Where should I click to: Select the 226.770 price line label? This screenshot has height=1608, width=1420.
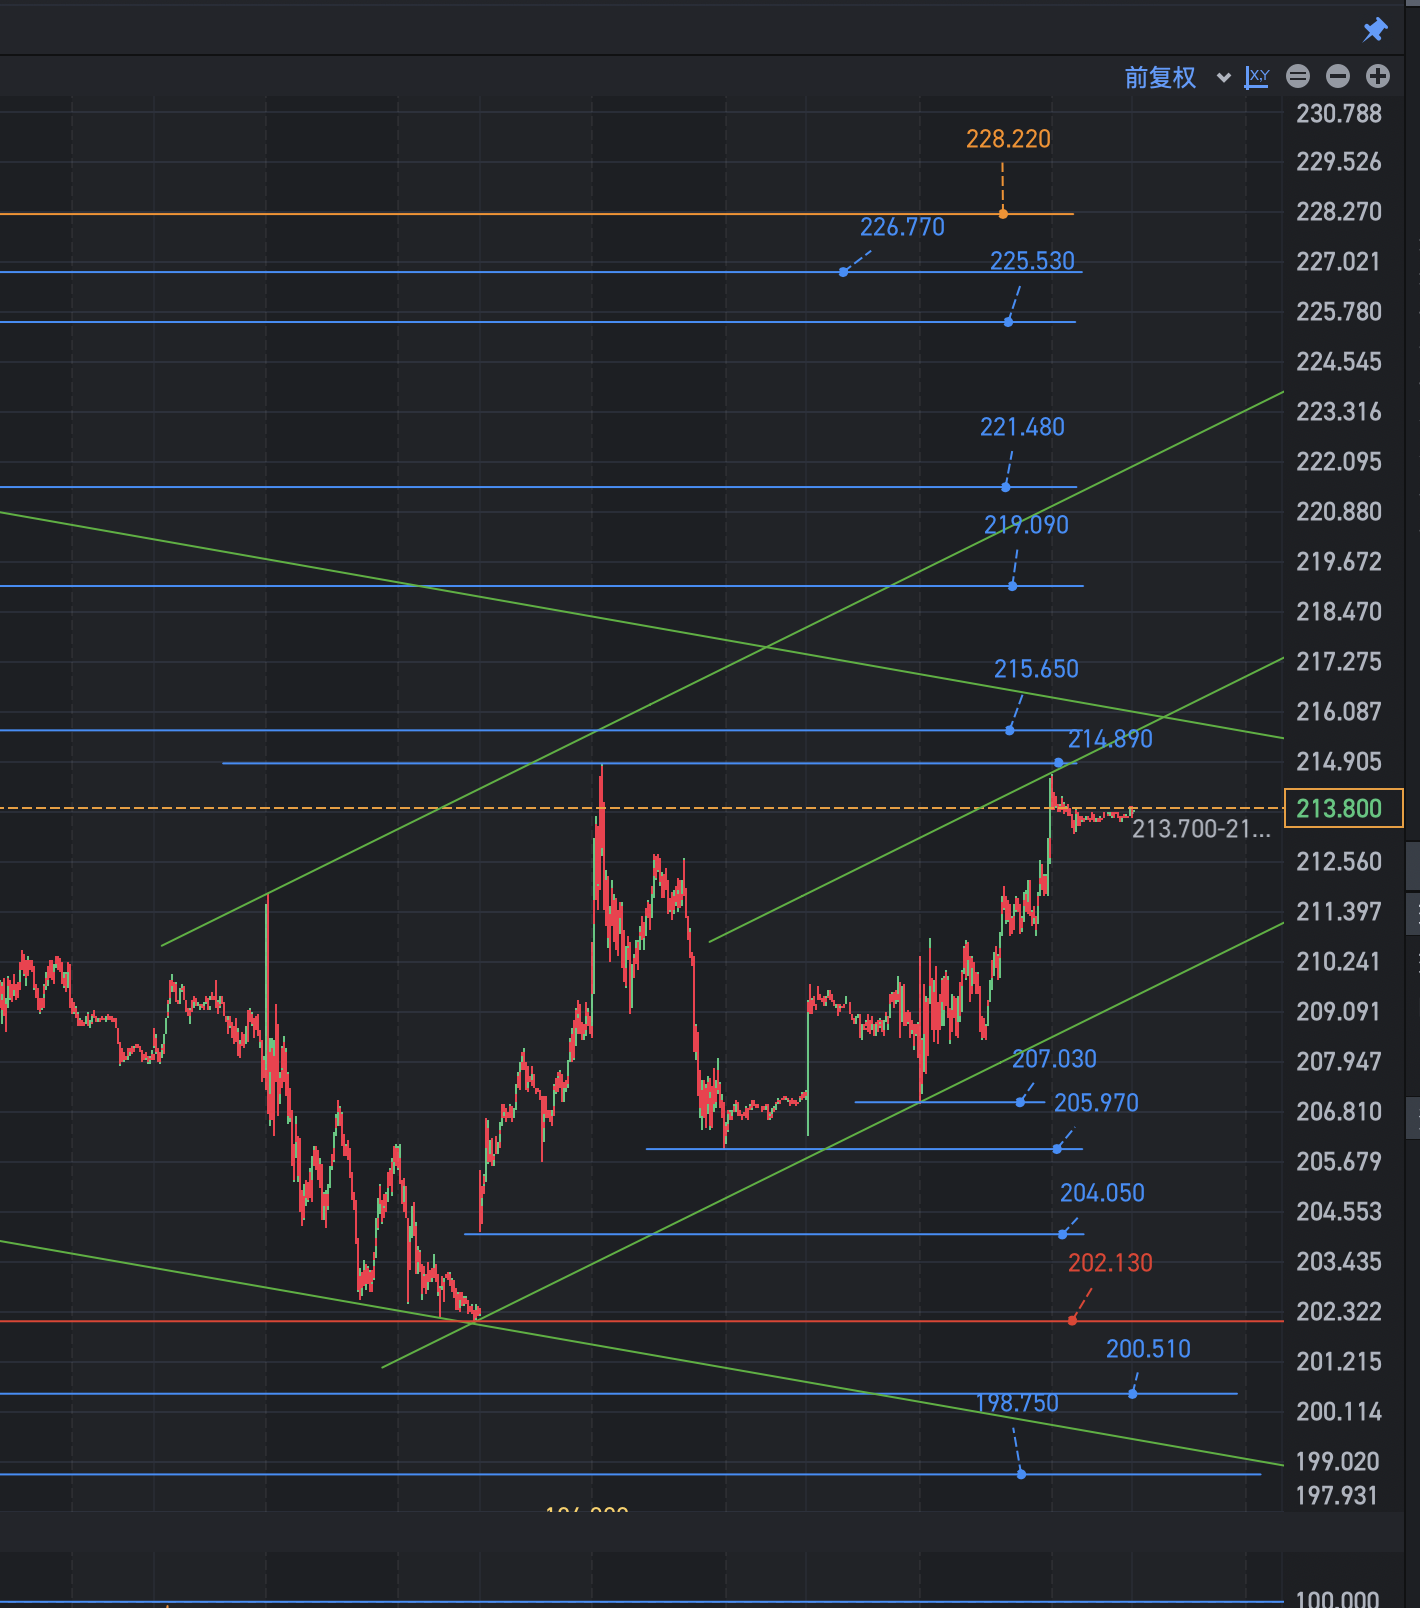tap(902, 227)
